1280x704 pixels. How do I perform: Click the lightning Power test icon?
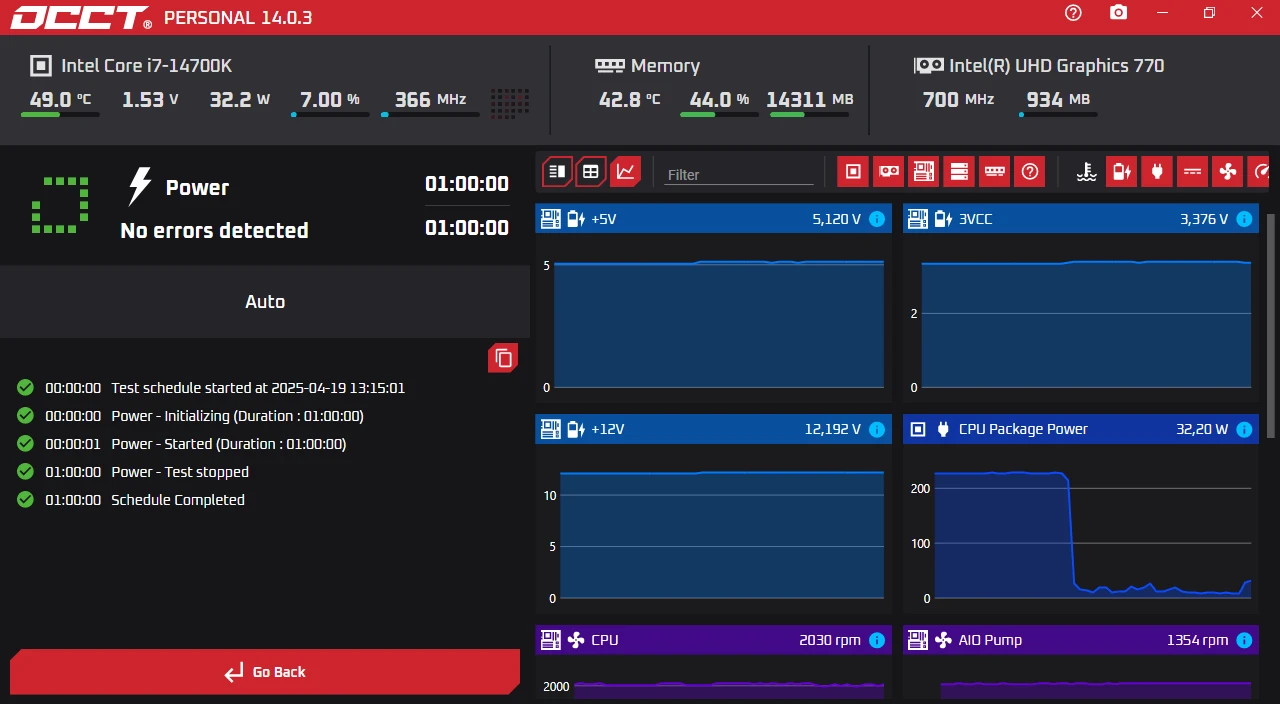point(140,187)
